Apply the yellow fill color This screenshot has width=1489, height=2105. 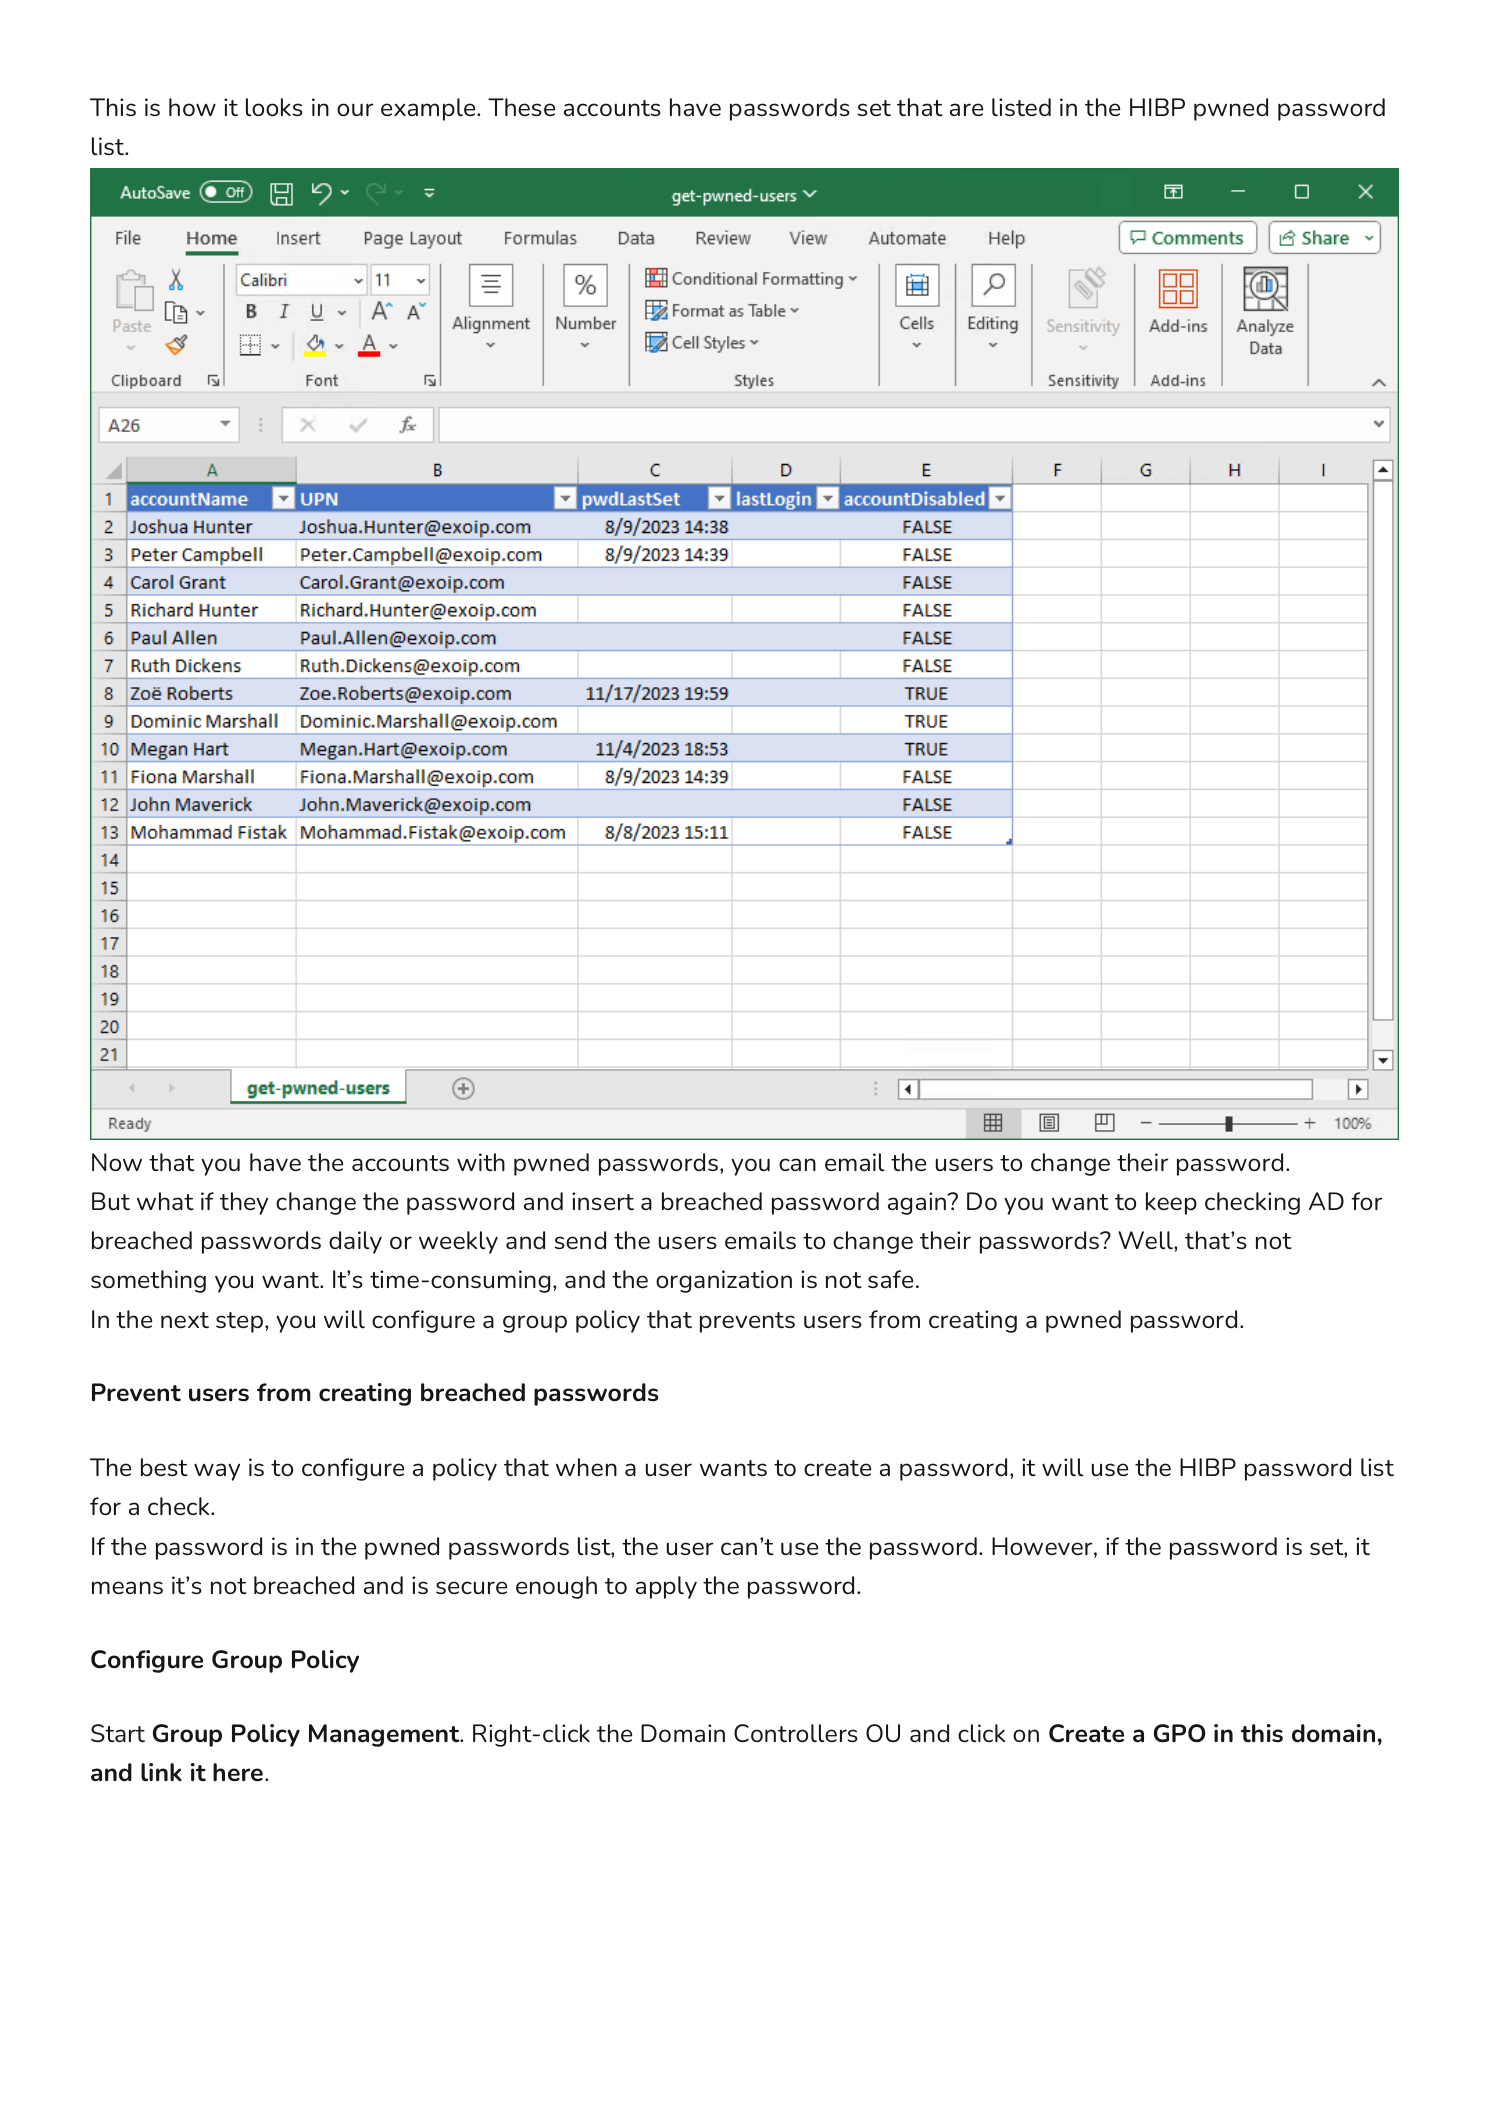pos(316,345)
